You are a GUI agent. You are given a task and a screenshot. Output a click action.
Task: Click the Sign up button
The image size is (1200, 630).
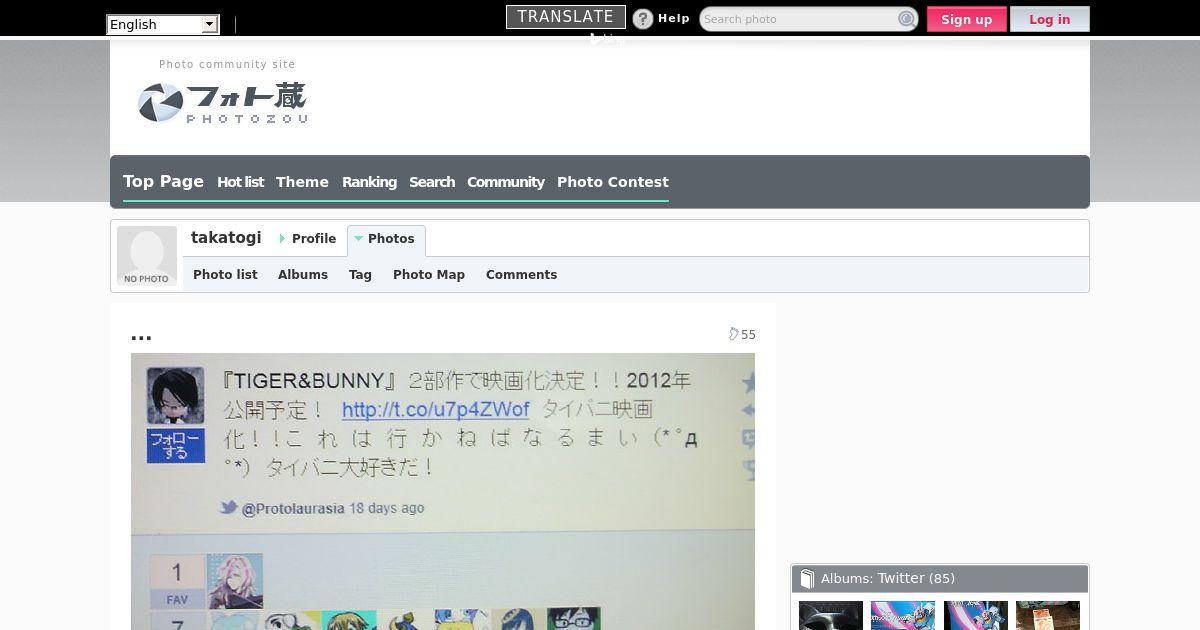pyautogui.click(x=966, y=19)
